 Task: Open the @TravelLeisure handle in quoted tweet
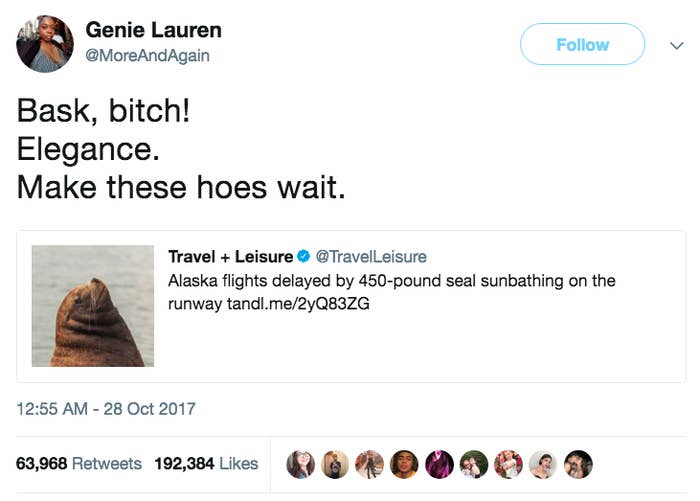coord(371,257)
